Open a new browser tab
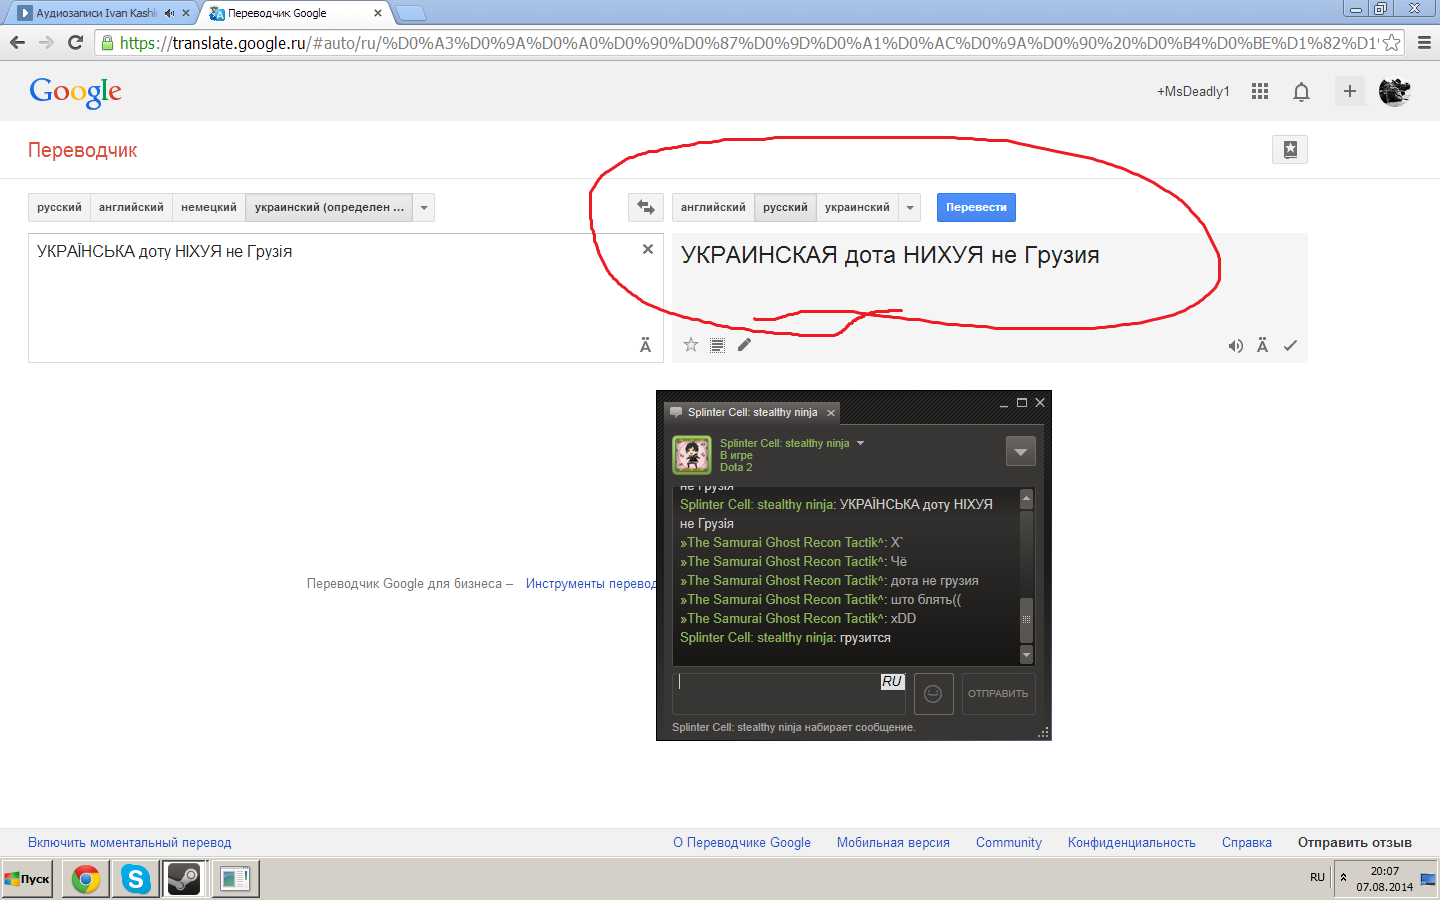The height and width of the screenshot is (900, 1440). (411, 13)
